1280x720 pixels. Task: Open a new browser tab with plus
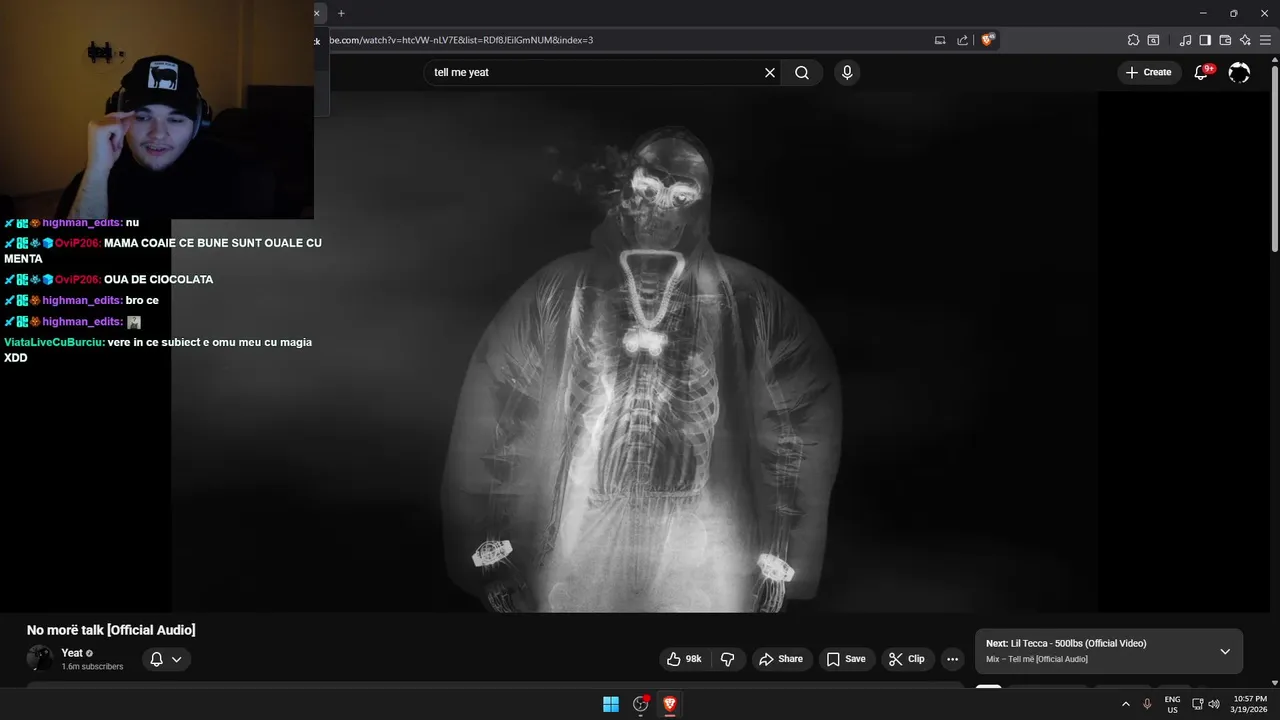[x=341, y=13]
